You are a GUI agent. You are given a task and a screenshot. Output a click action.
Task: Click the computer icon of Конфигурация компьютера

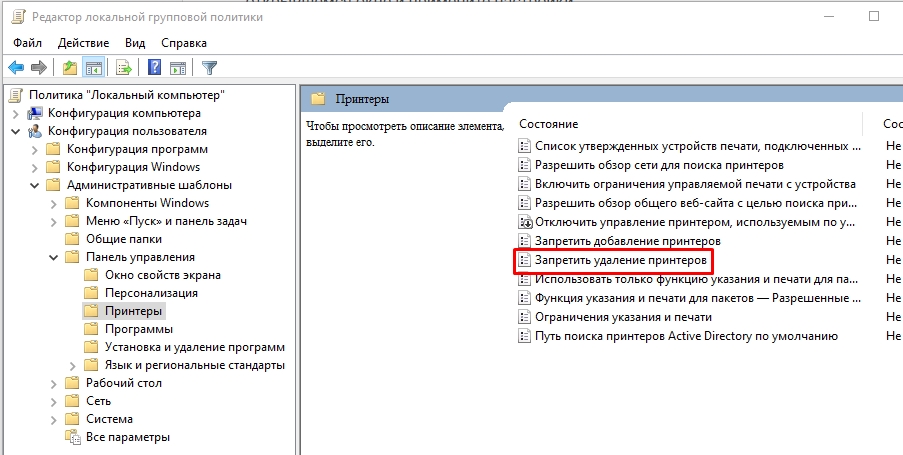35,113
